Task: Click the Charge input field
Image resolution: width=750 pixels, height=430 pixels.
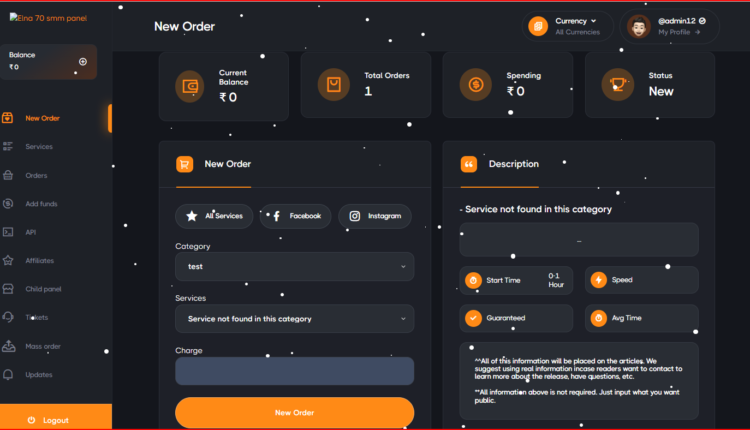Action: 294,371
